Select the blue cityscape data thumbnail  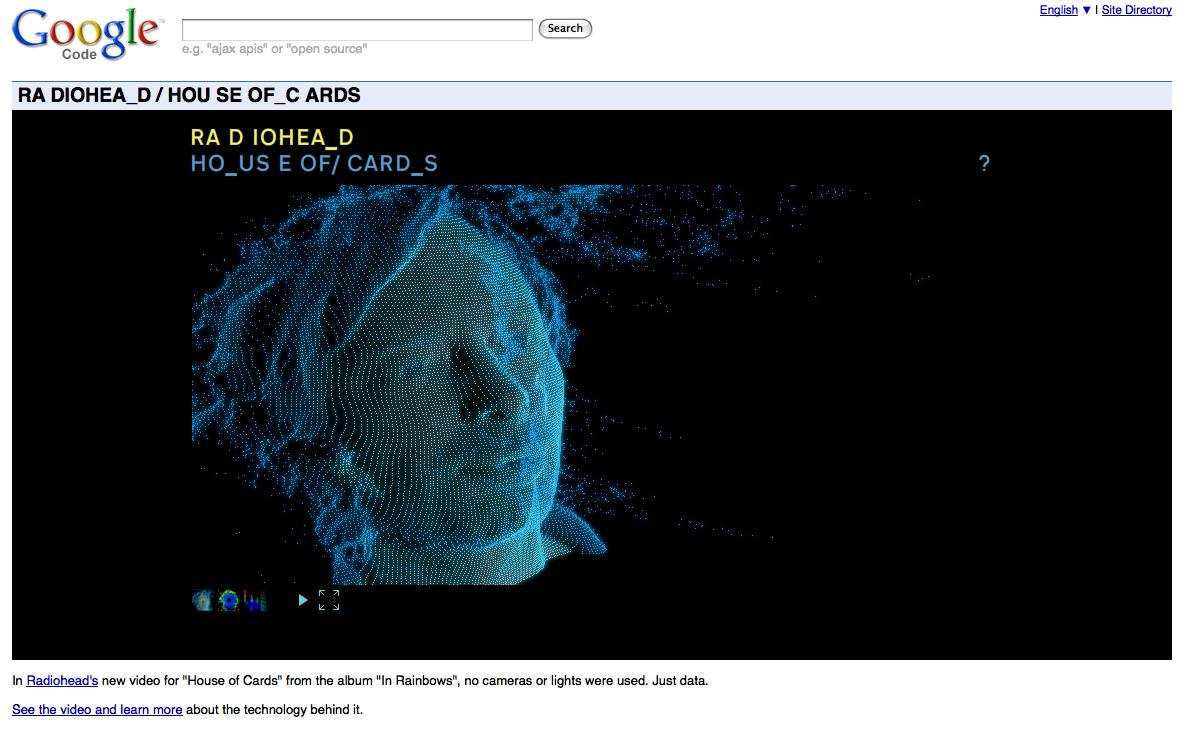(x=255, y=601)
